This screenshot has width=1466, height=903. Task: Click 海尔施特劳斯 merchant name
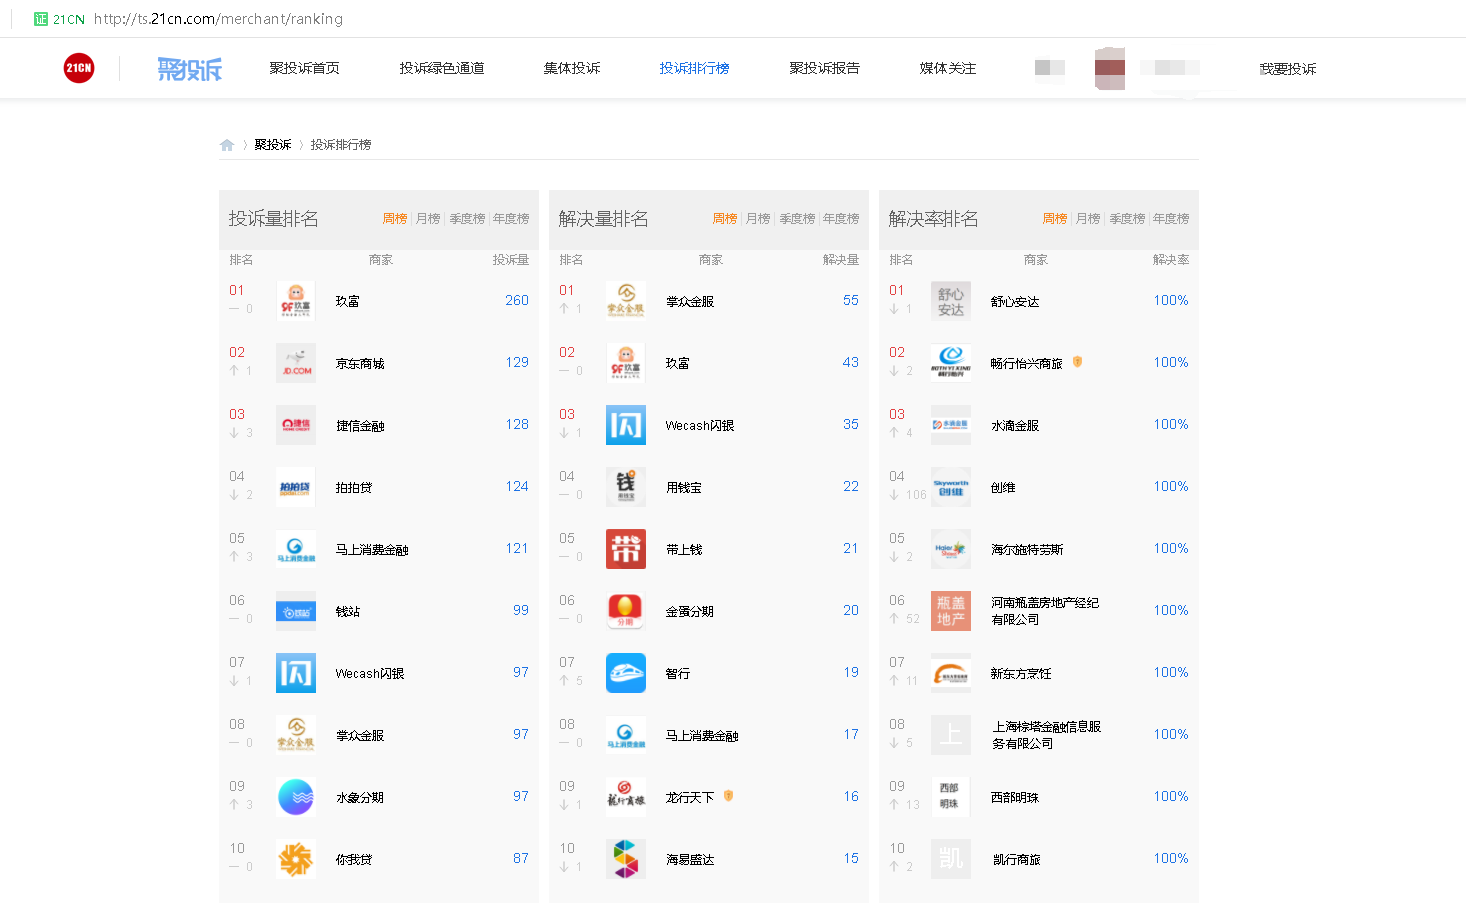[1027, 550]
